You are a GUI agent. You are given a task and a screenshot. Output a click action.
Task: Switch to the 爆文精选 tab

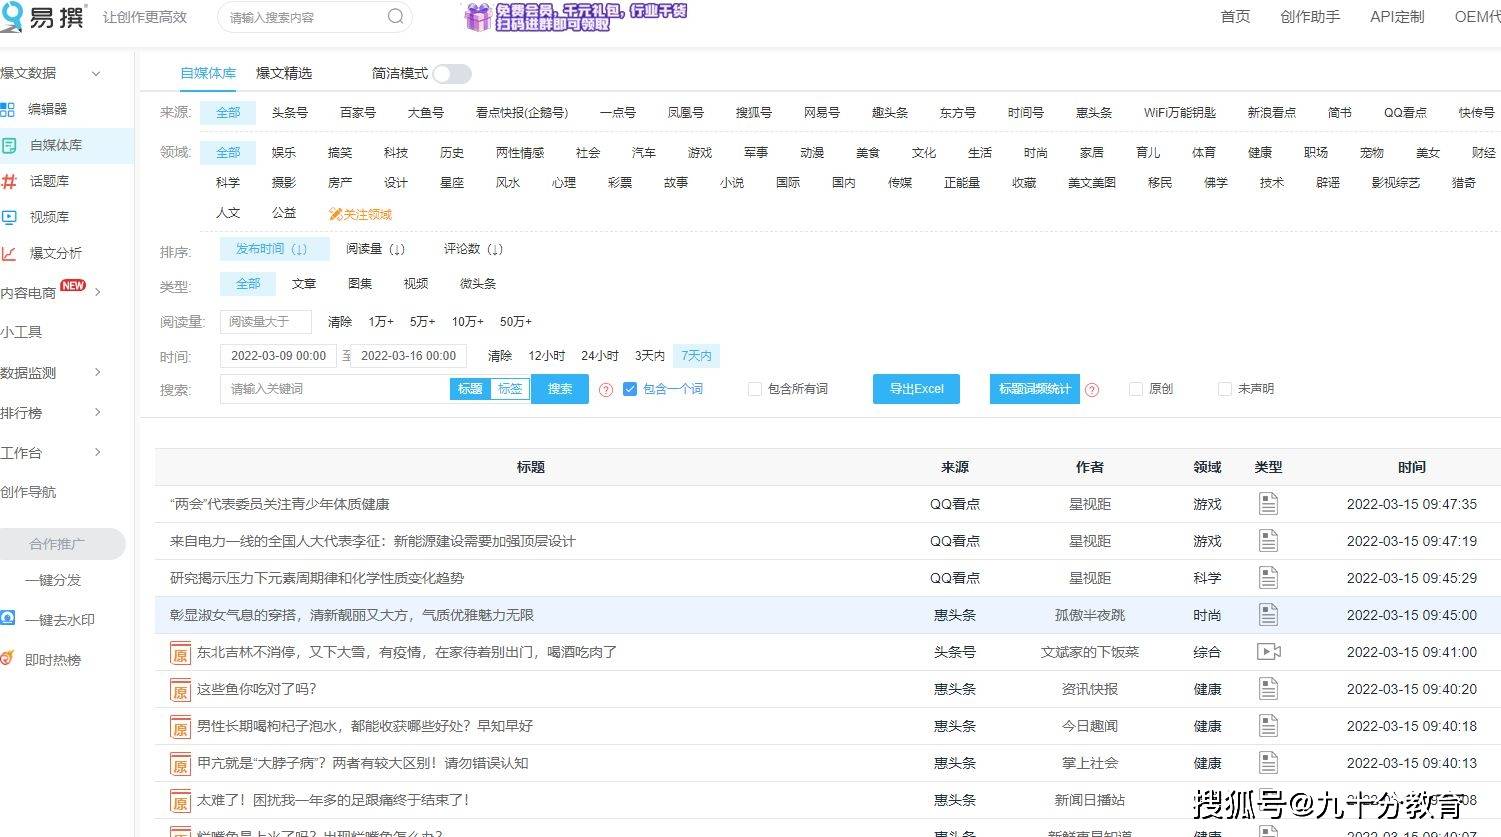[283, 72]
